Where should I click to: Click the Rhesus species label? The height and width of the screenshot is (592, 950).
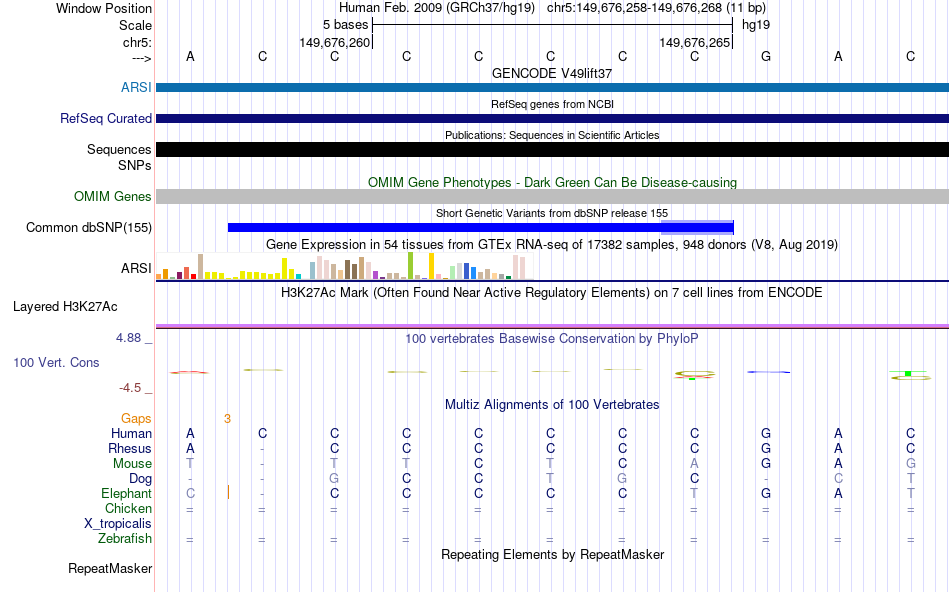click(x=130, y=448)
